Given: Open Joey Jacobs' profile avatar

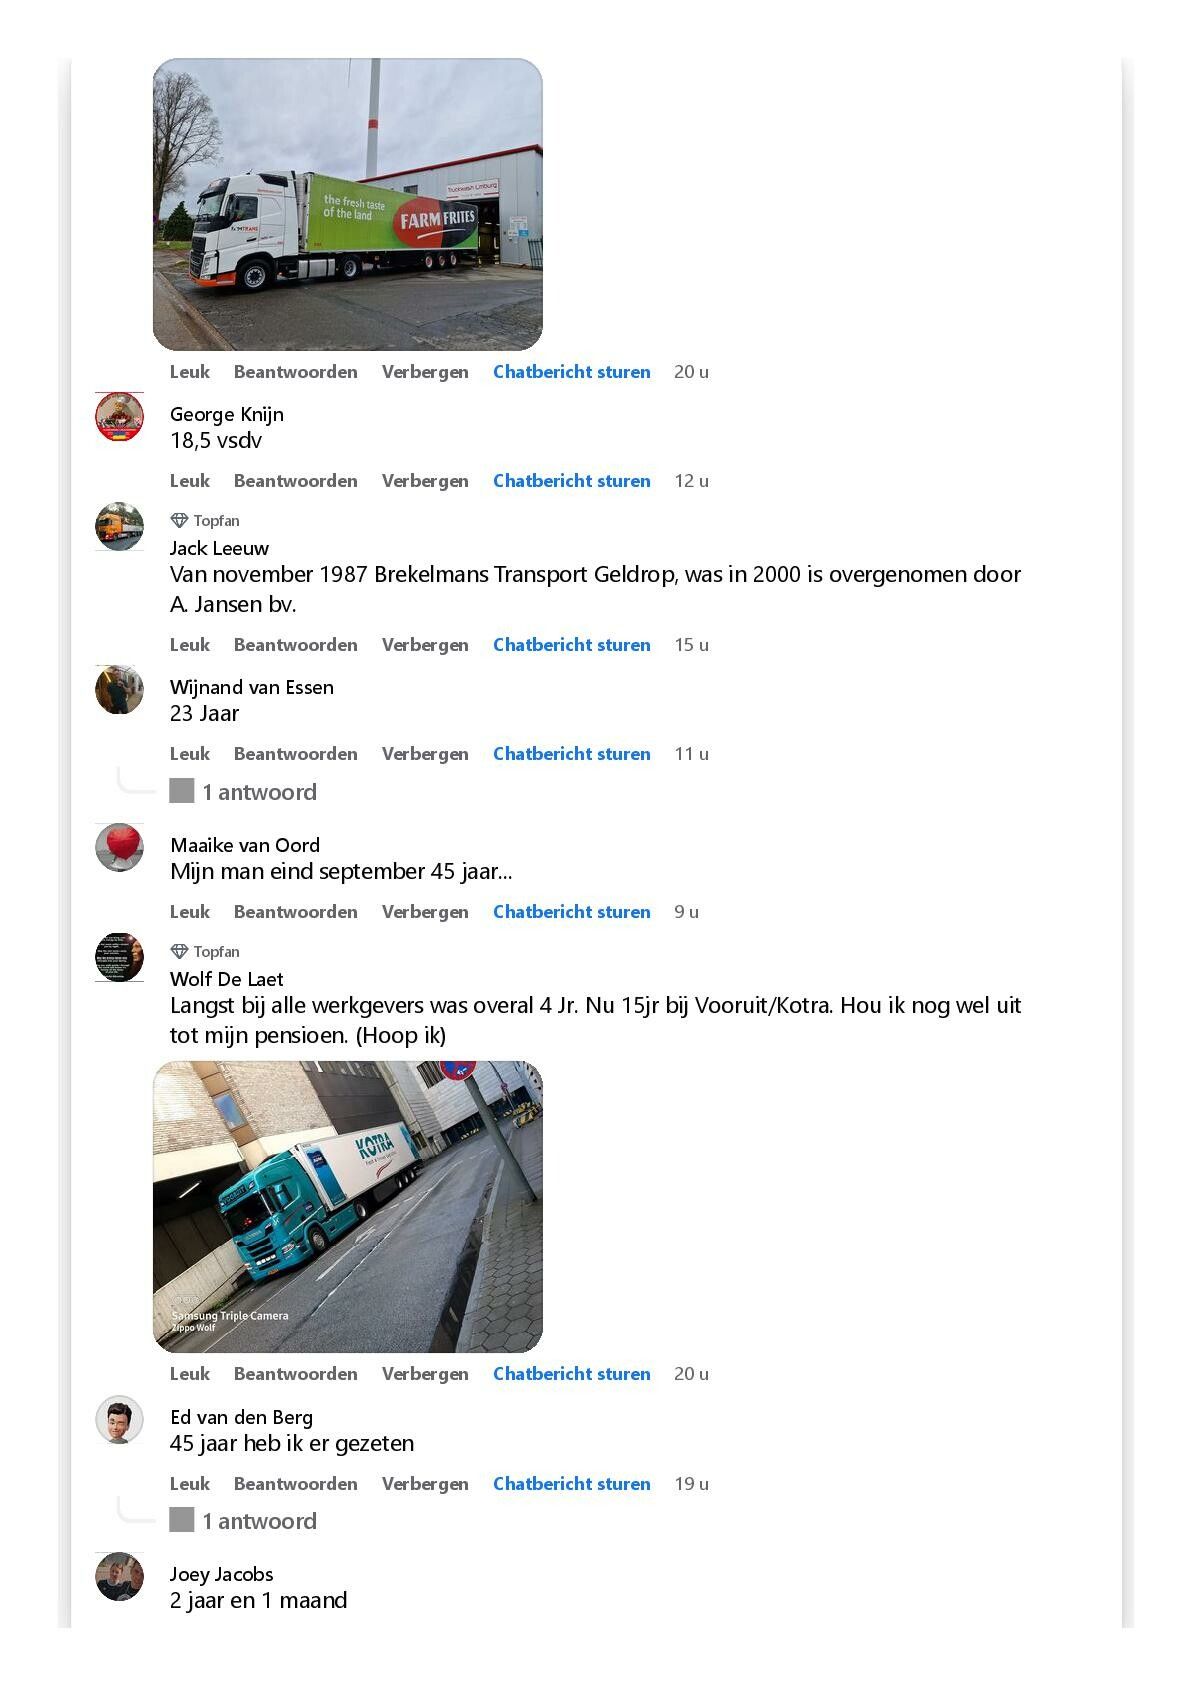Looking at the screenshot, I should pos(119,1577).
